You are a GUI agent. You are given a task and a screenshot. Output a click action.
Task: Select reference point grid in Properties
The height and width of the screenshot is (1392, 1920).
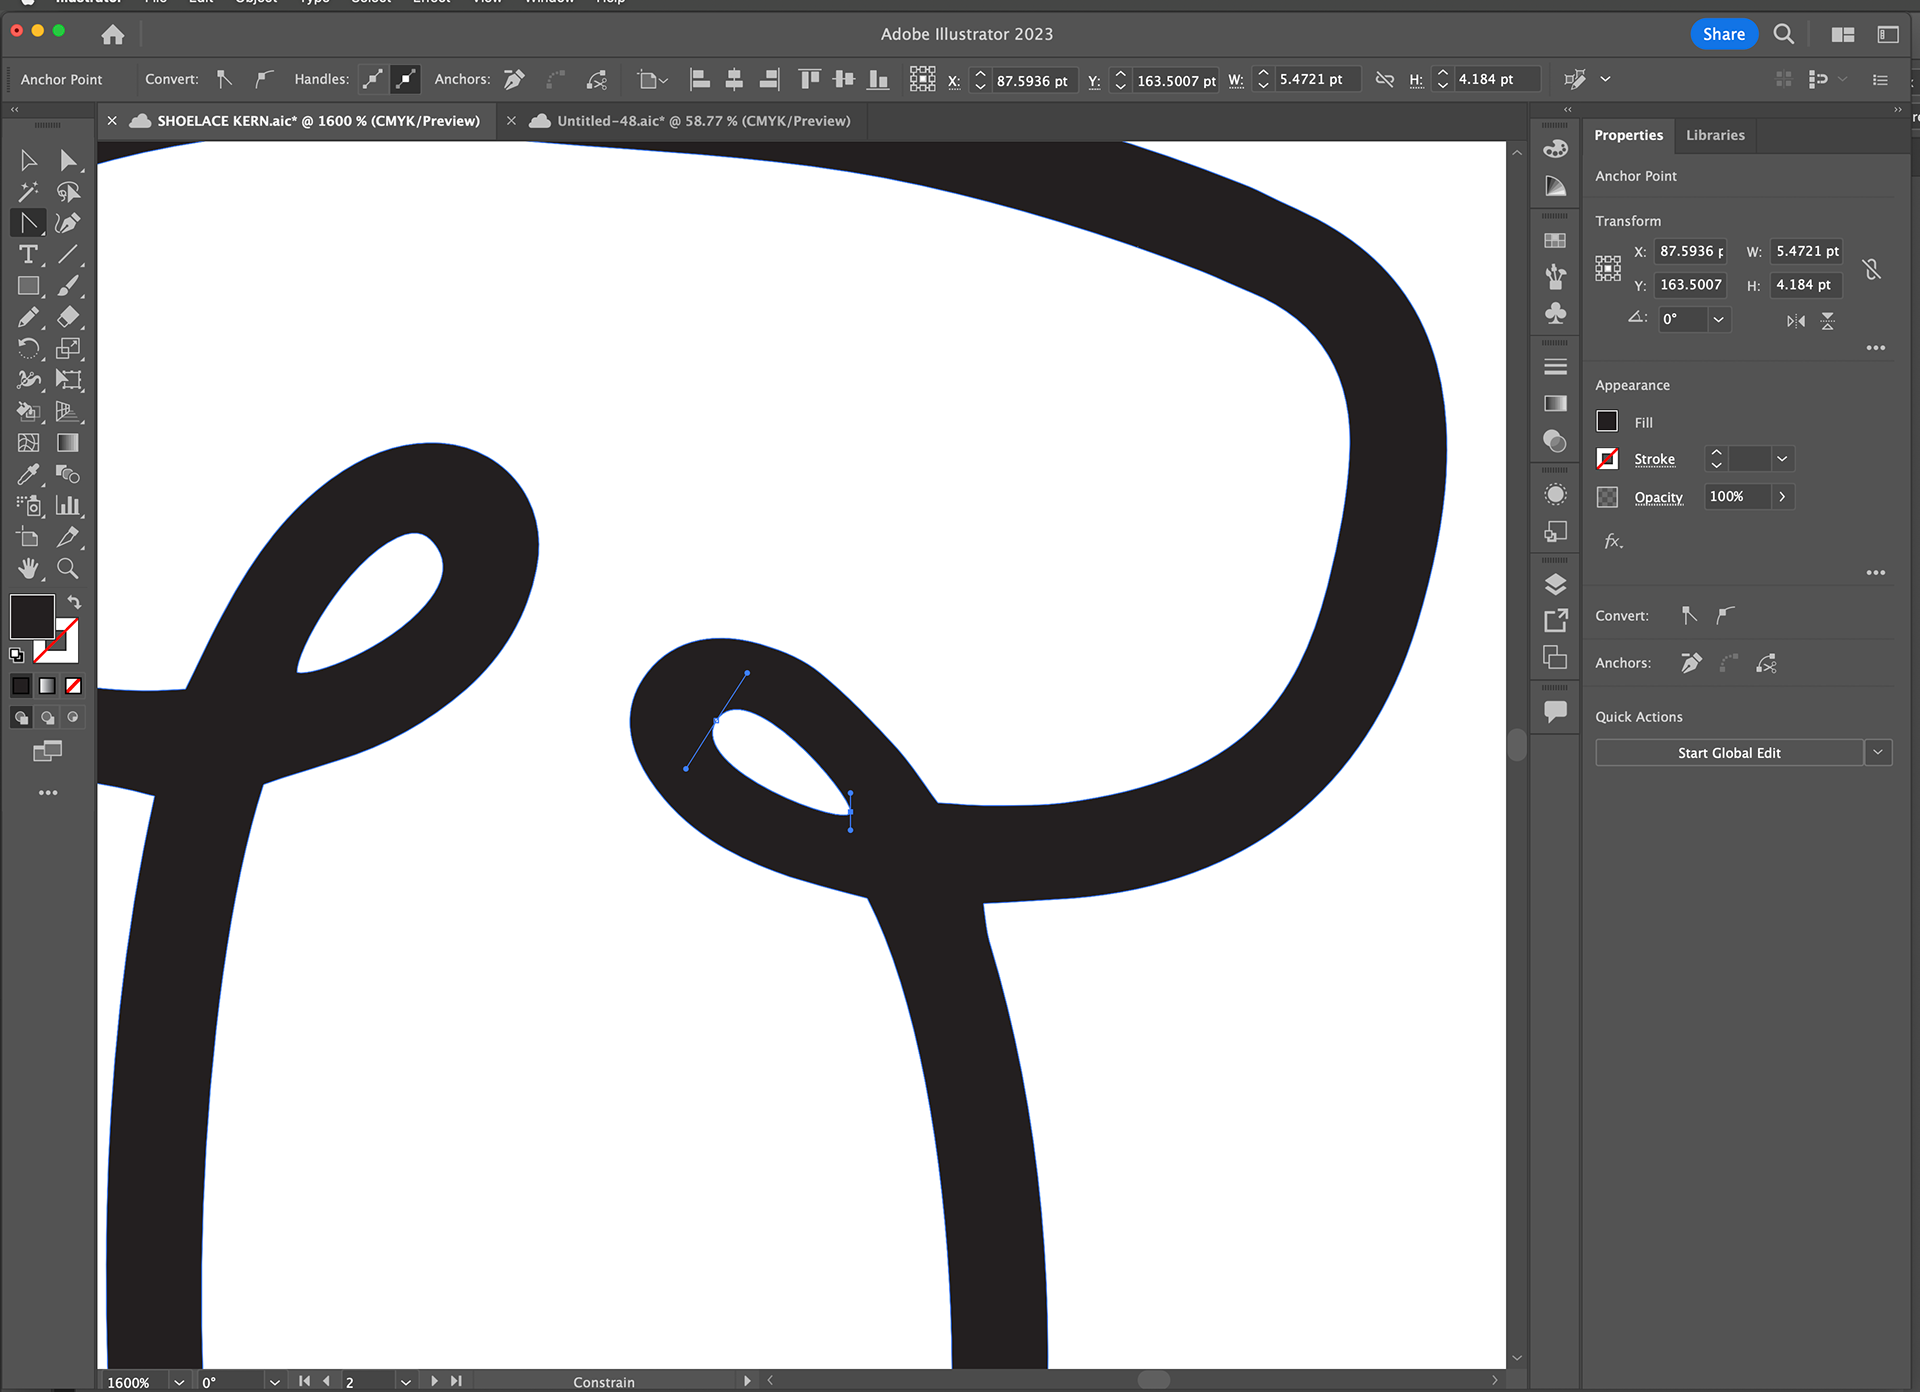tap(1608, 268)
